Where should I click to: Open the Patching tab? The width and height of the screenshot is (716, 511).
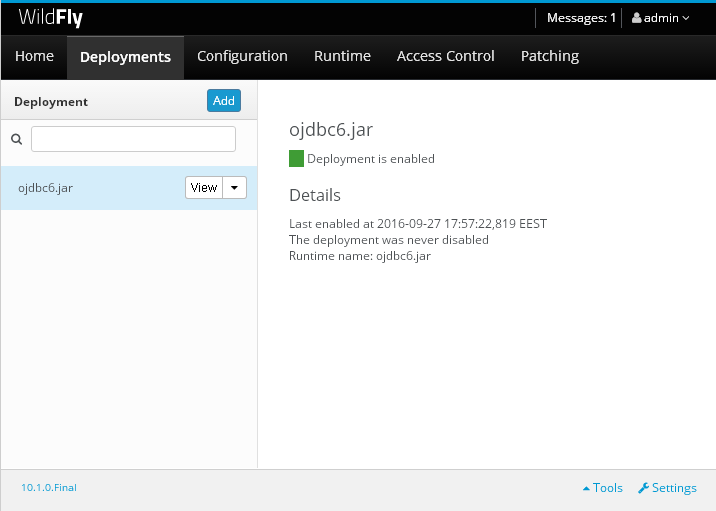pyautogui.click(x=550, y=56)
